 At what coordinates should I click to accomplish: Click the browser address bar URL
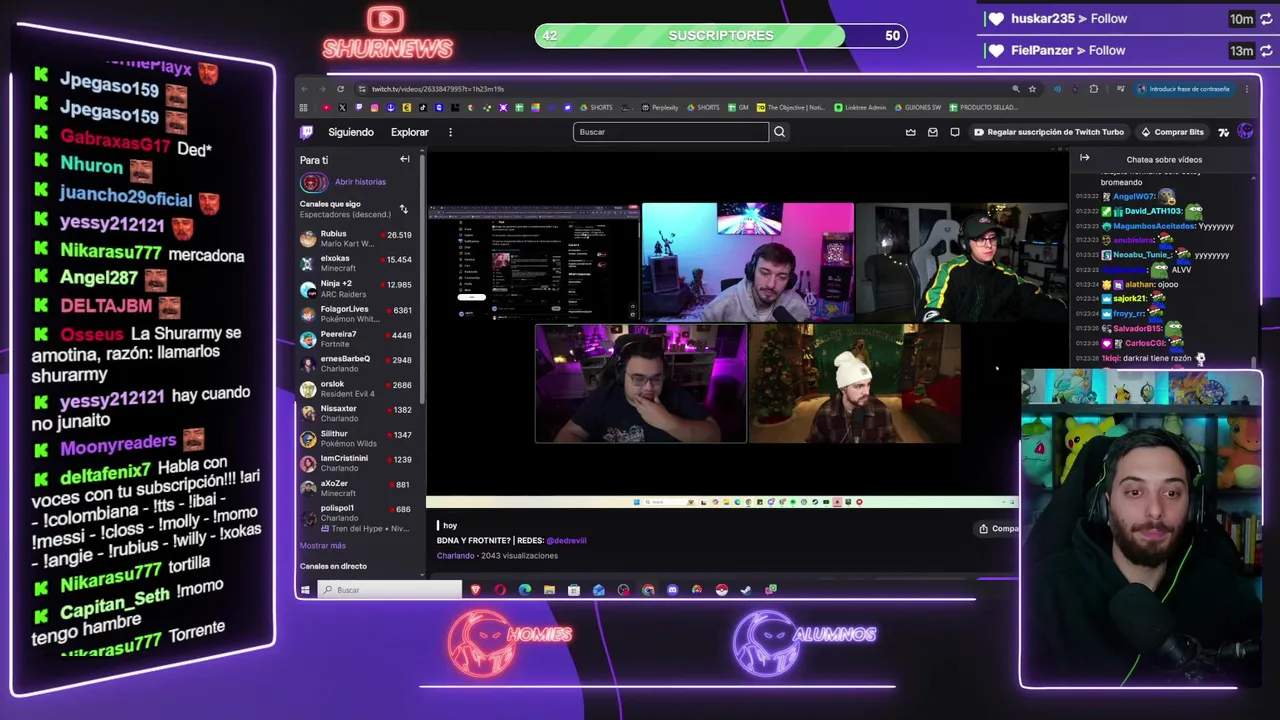[438, 89]
